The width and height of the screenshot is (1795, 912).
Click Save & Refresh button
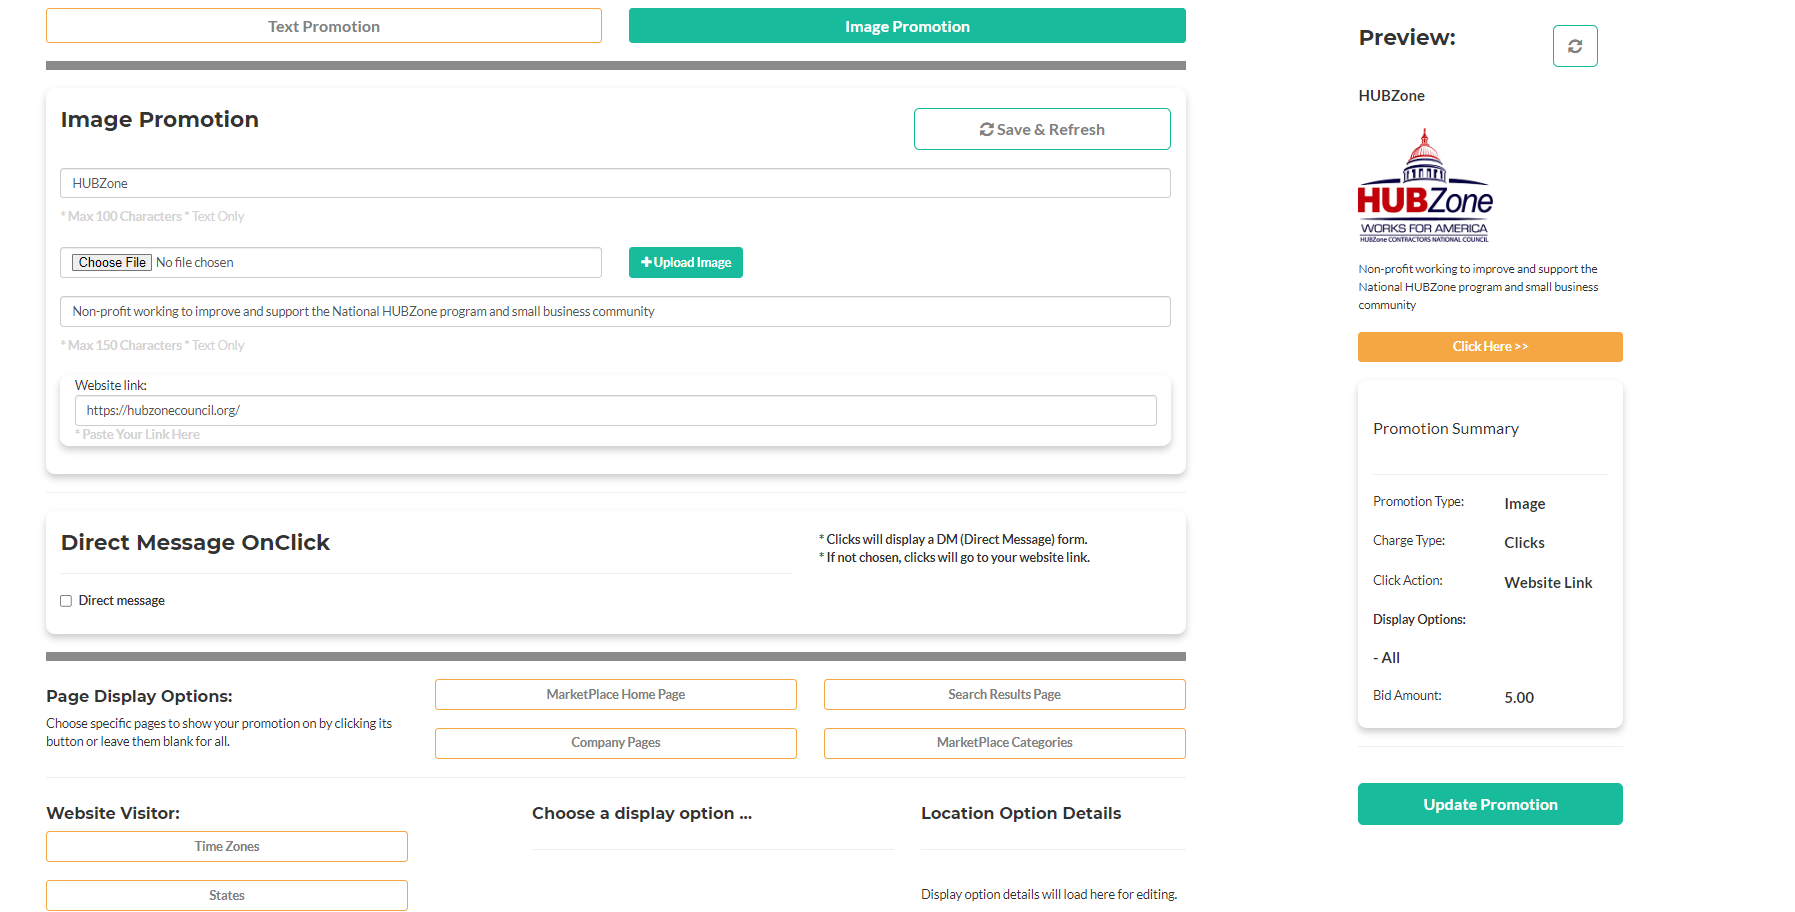click(x=1042, y=129)
